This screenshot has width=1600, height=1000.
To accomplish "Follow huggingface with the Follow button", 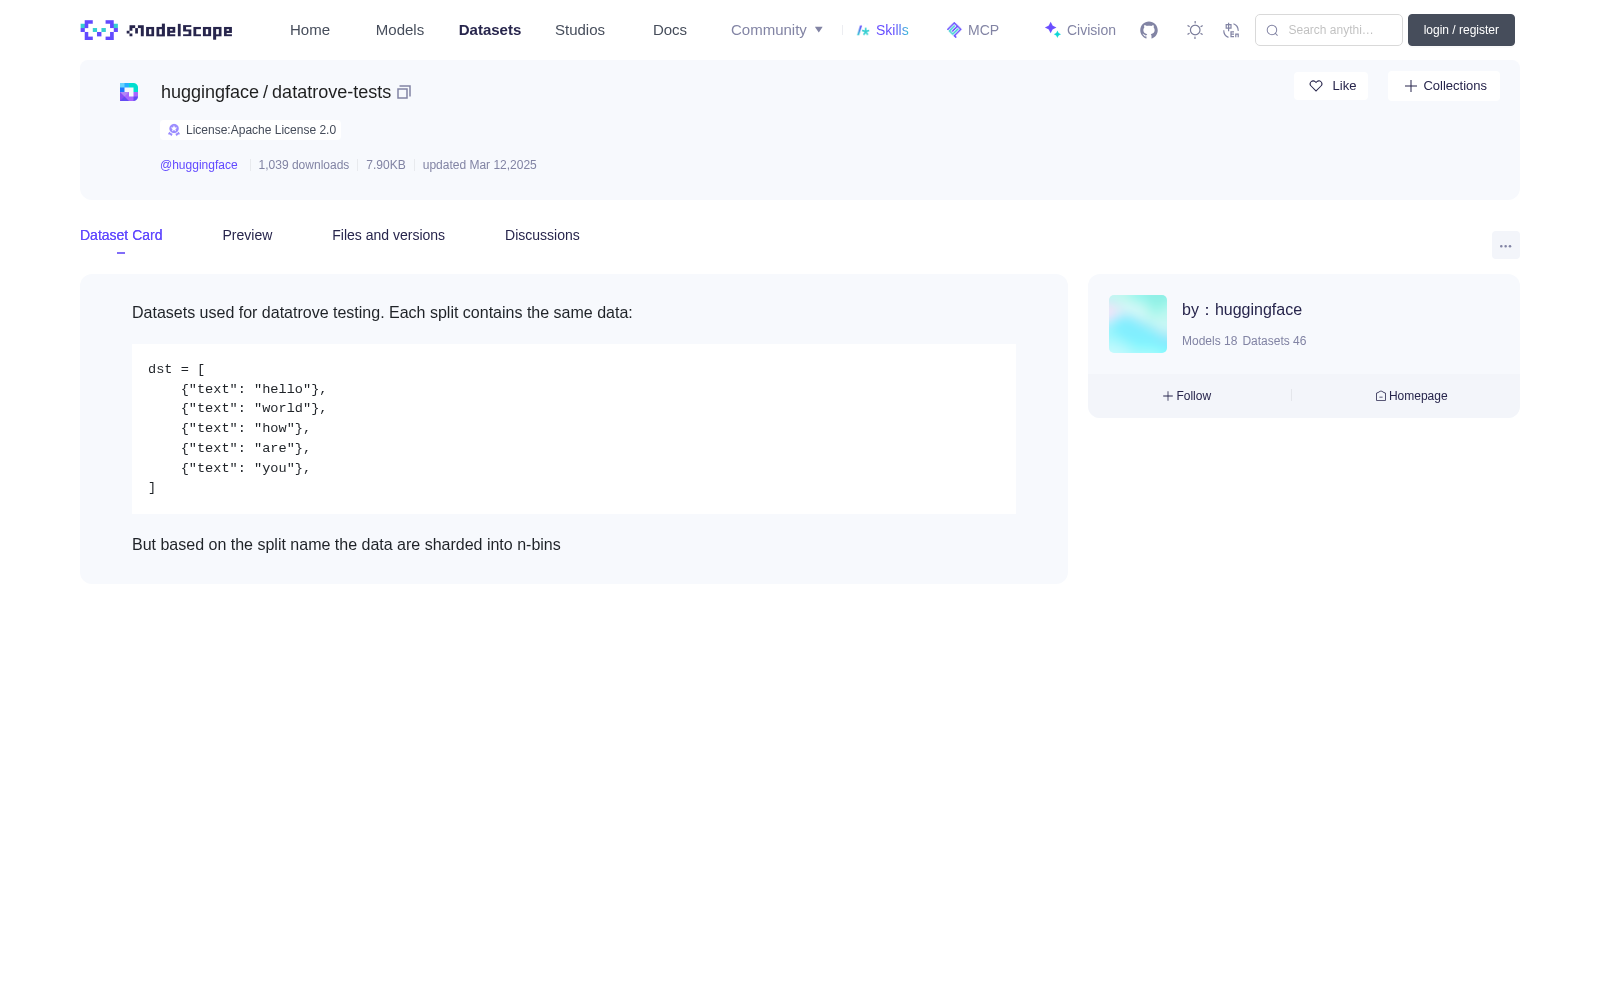I will 1187,396.
